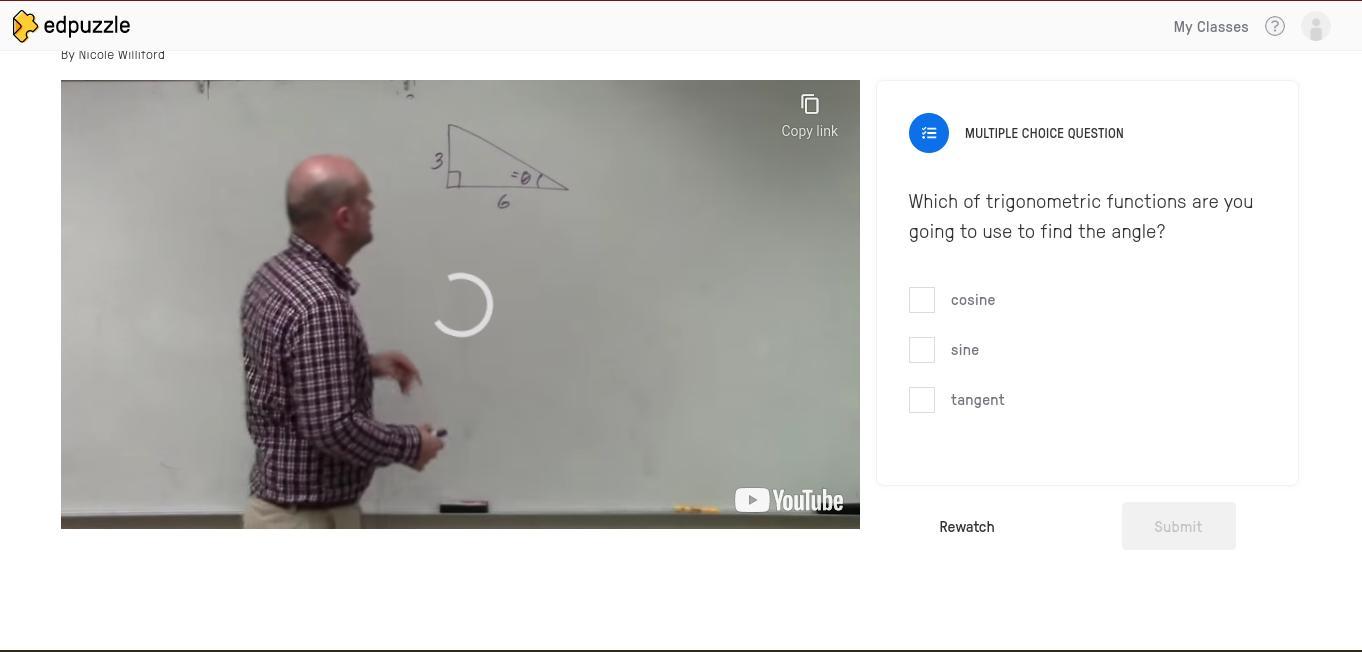Check the cosine answer checkbox
The width and height of the screenshot is (1362, 652).
(x=922, y=300)
